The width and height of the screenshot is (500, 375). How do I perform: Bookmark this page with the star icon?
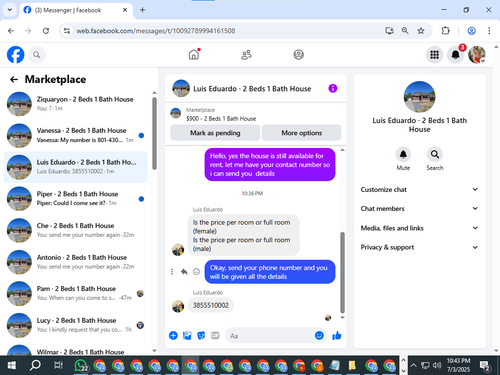click(421, 31)
